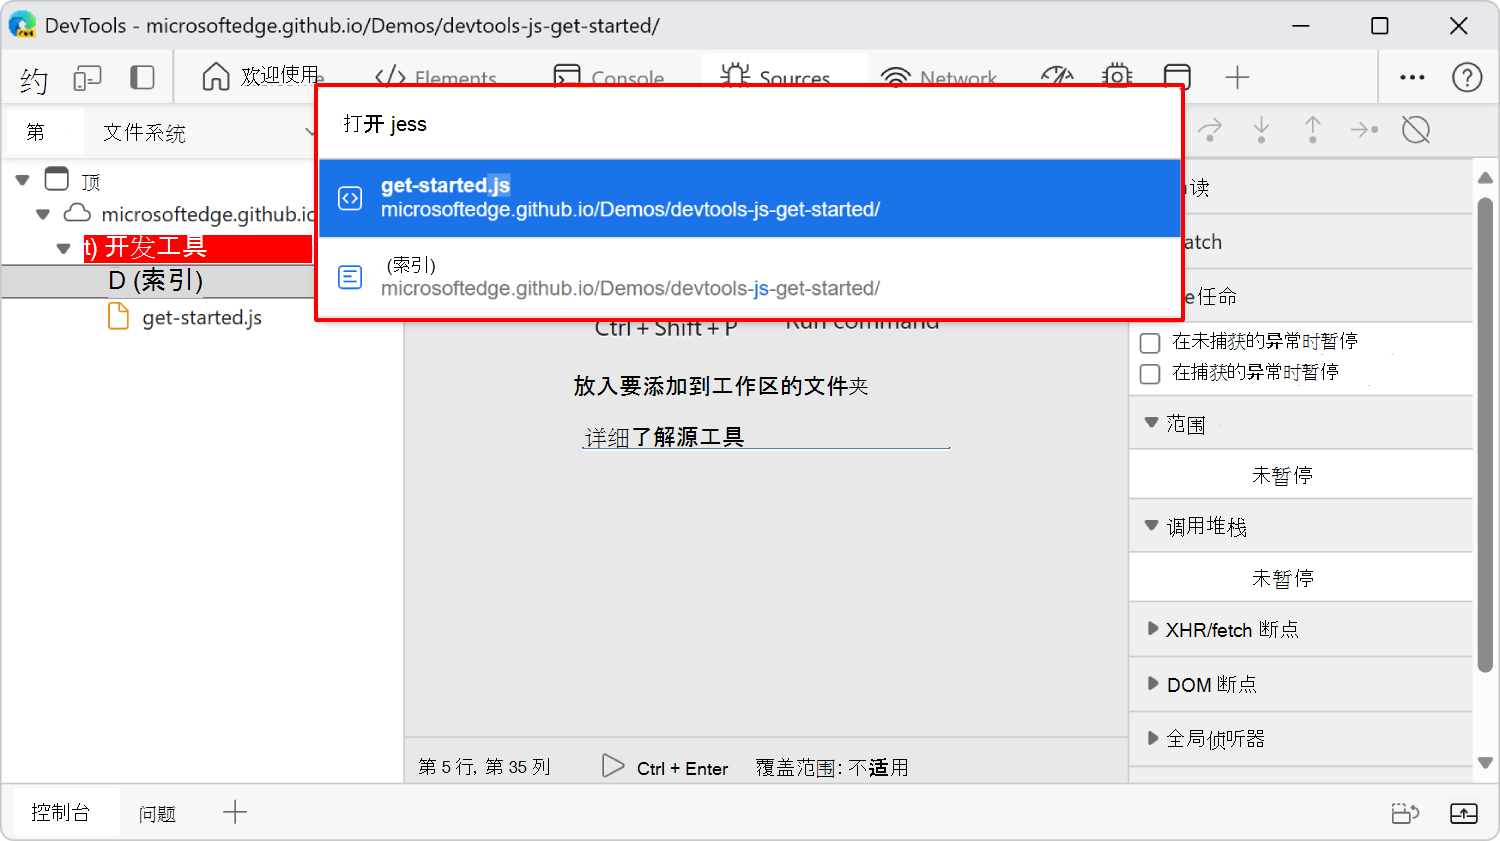Click the device emulation toggle icon
This screenshot has height=841, width=1500.
coord(88,78)
